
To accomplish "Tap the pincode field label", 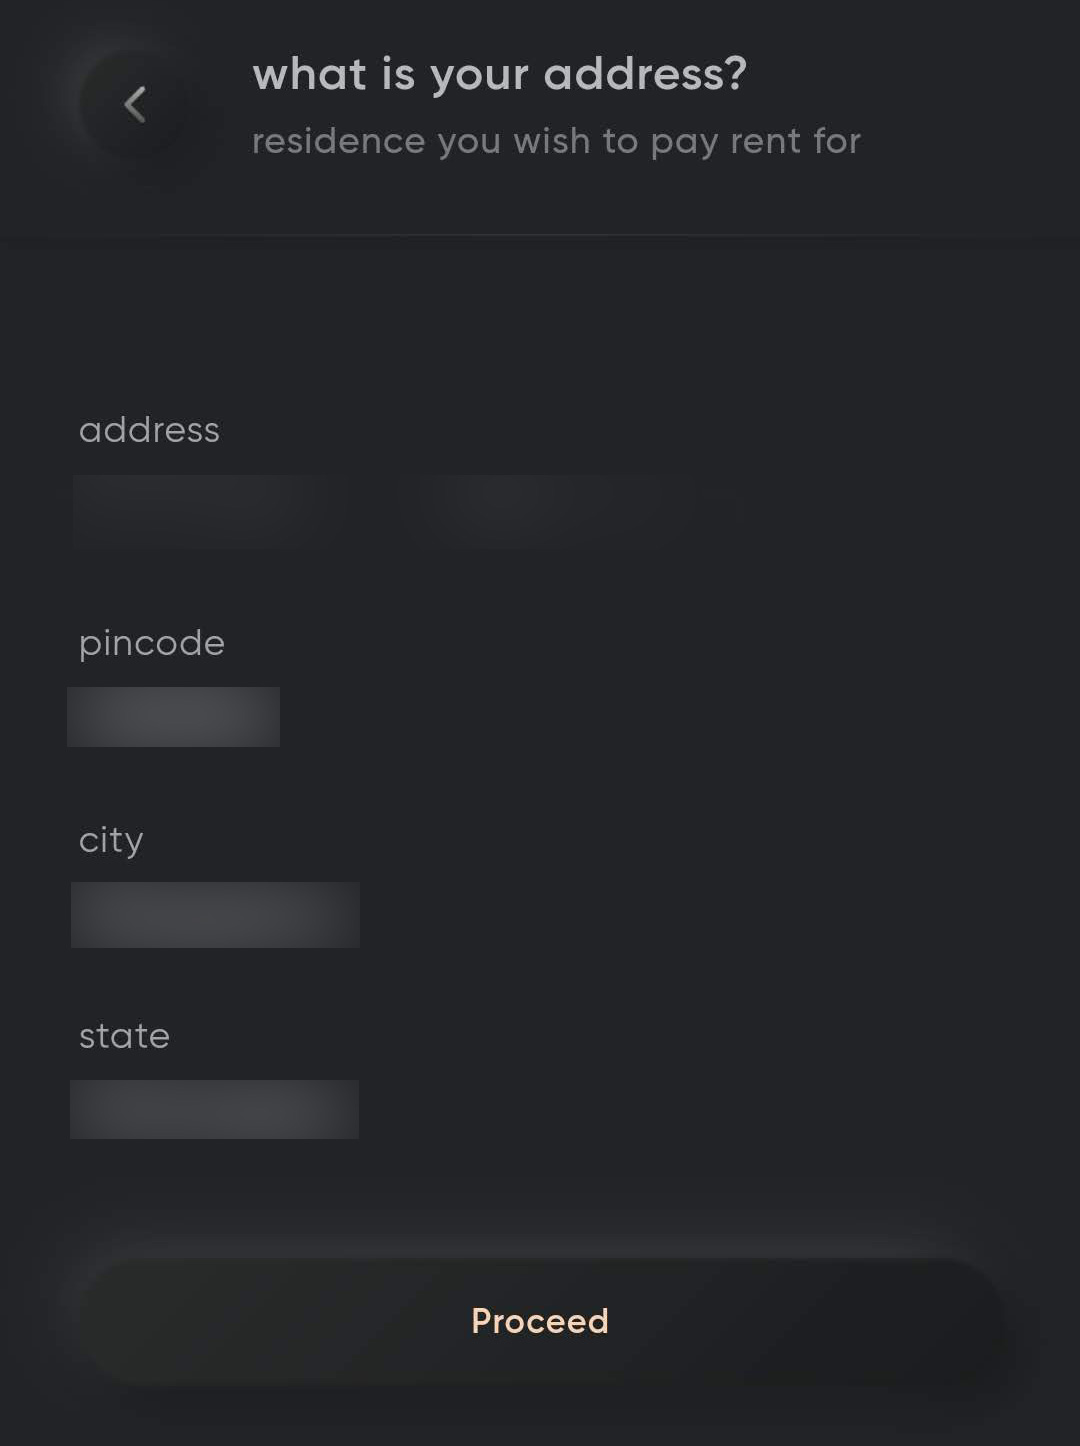I will coord(151,643).
